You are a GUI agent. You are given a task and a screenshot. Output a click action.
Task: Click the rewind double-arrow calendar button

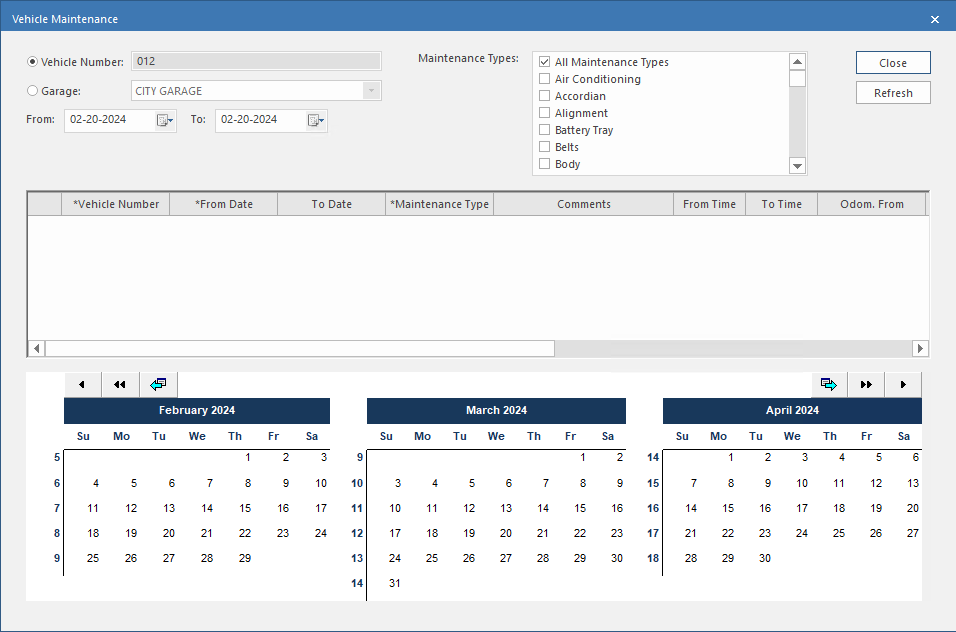(120, 385)
